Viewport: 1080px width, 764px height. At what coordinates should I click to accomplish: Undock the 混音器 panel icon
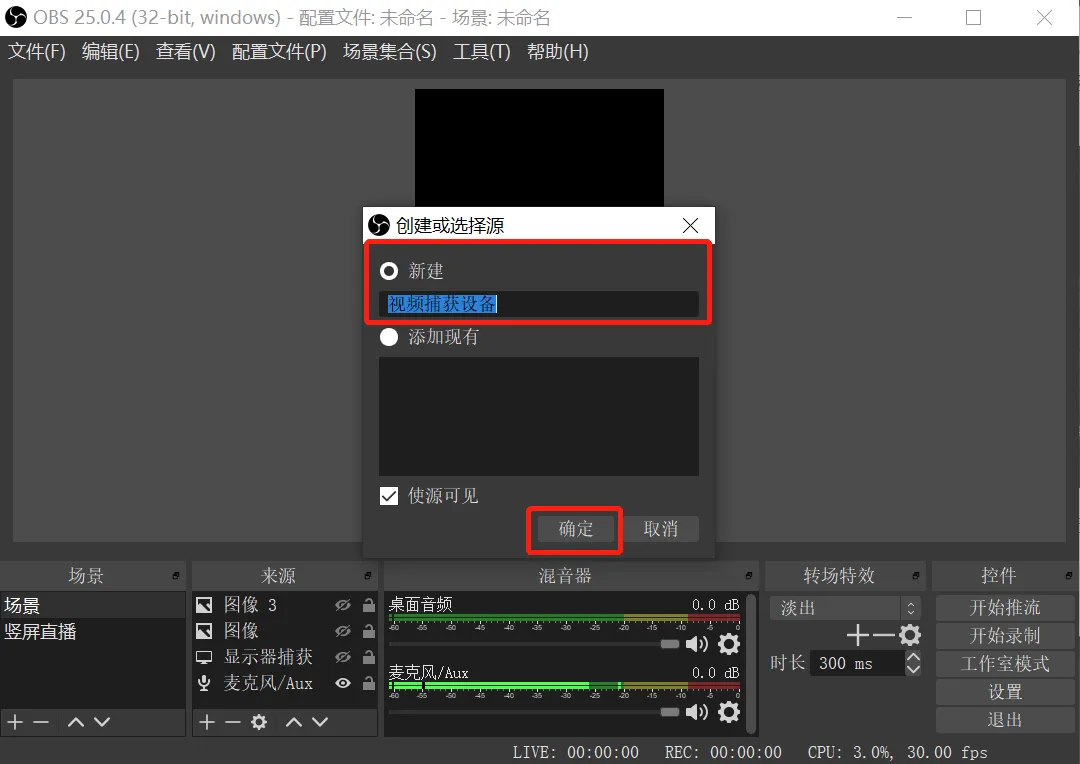(x=749, y=576)
